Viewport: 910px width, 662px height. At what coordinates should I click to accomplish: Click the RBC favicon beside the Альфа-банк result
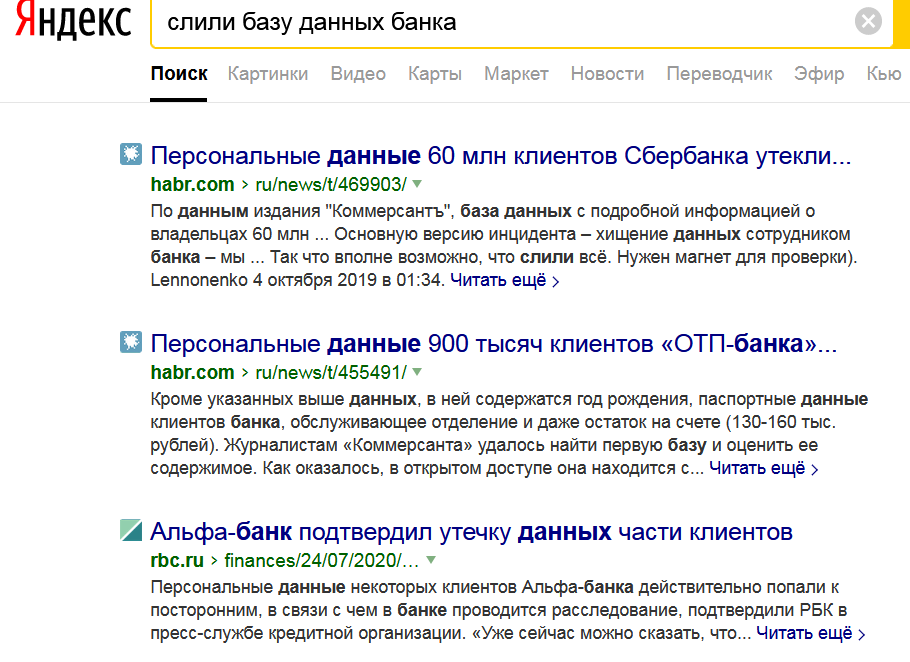[131, 530]
